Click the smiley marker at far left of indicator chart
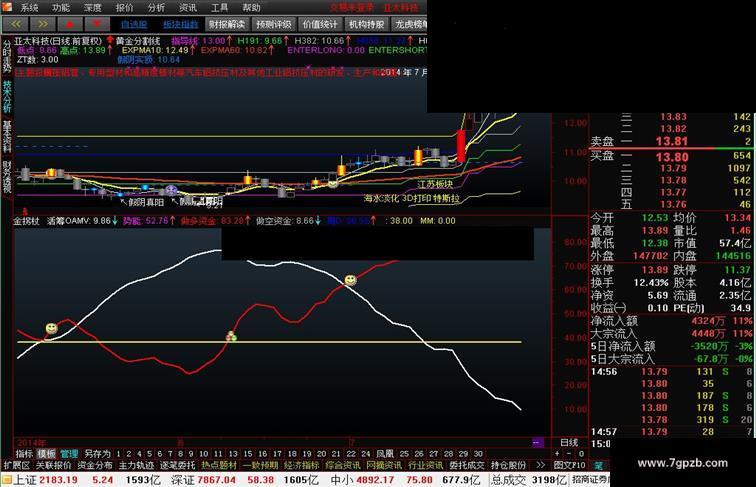 click(x=51, y=328)
